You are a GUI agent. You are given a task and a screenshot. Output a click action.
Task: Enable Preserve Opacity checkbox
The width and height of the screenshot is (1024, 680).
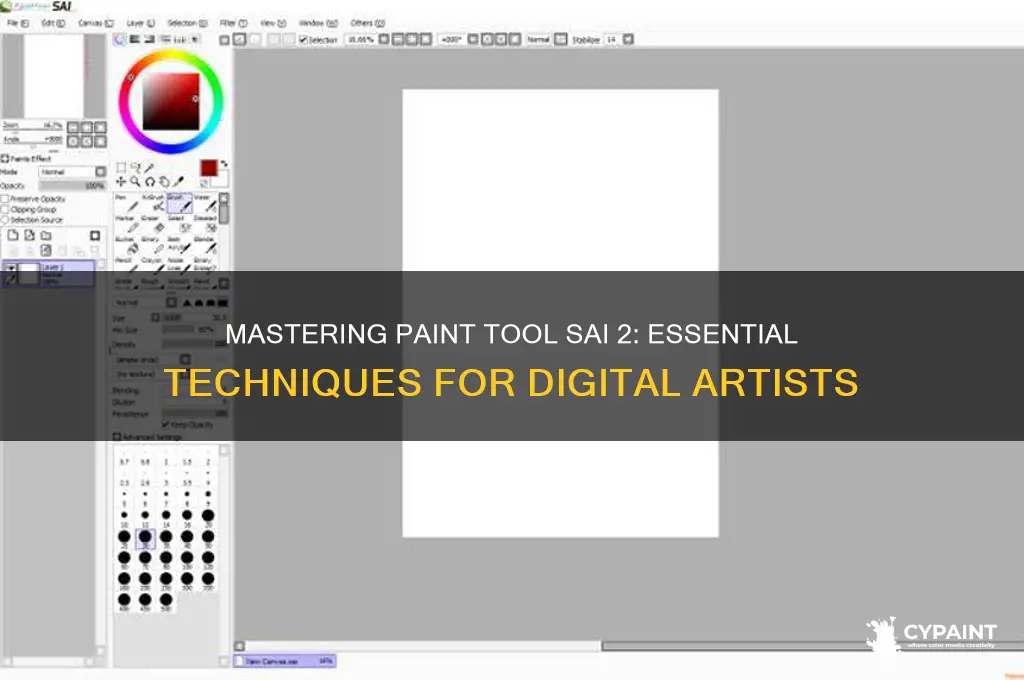point(5,199)
